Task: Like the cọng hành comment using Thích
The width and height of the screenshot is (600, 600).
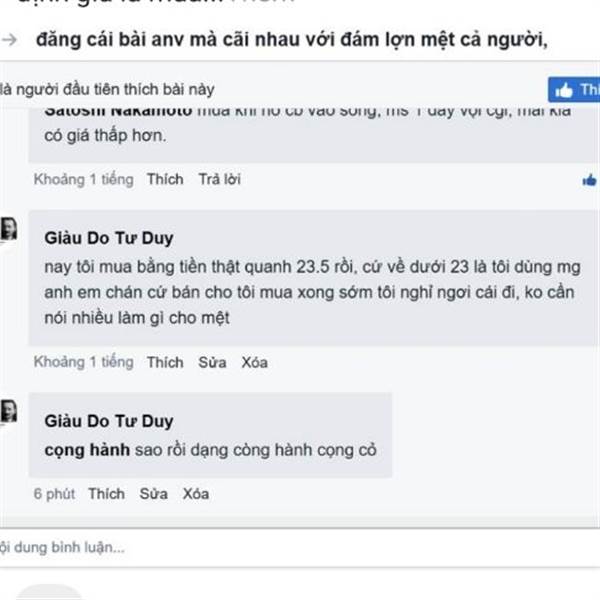Action: (106, 494)
